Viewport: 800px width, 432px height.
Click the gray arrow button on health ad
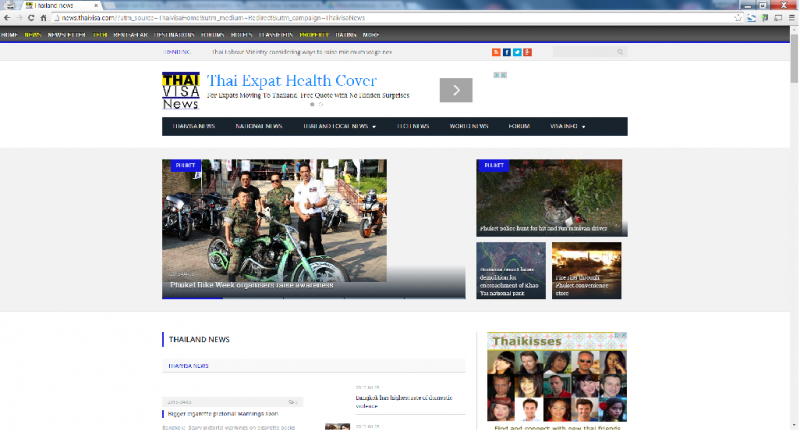456,90
